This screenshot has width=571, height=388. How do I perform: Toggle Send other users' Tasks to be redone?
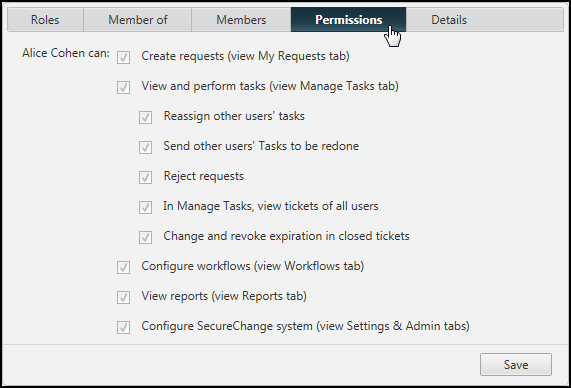coord(145,147)
